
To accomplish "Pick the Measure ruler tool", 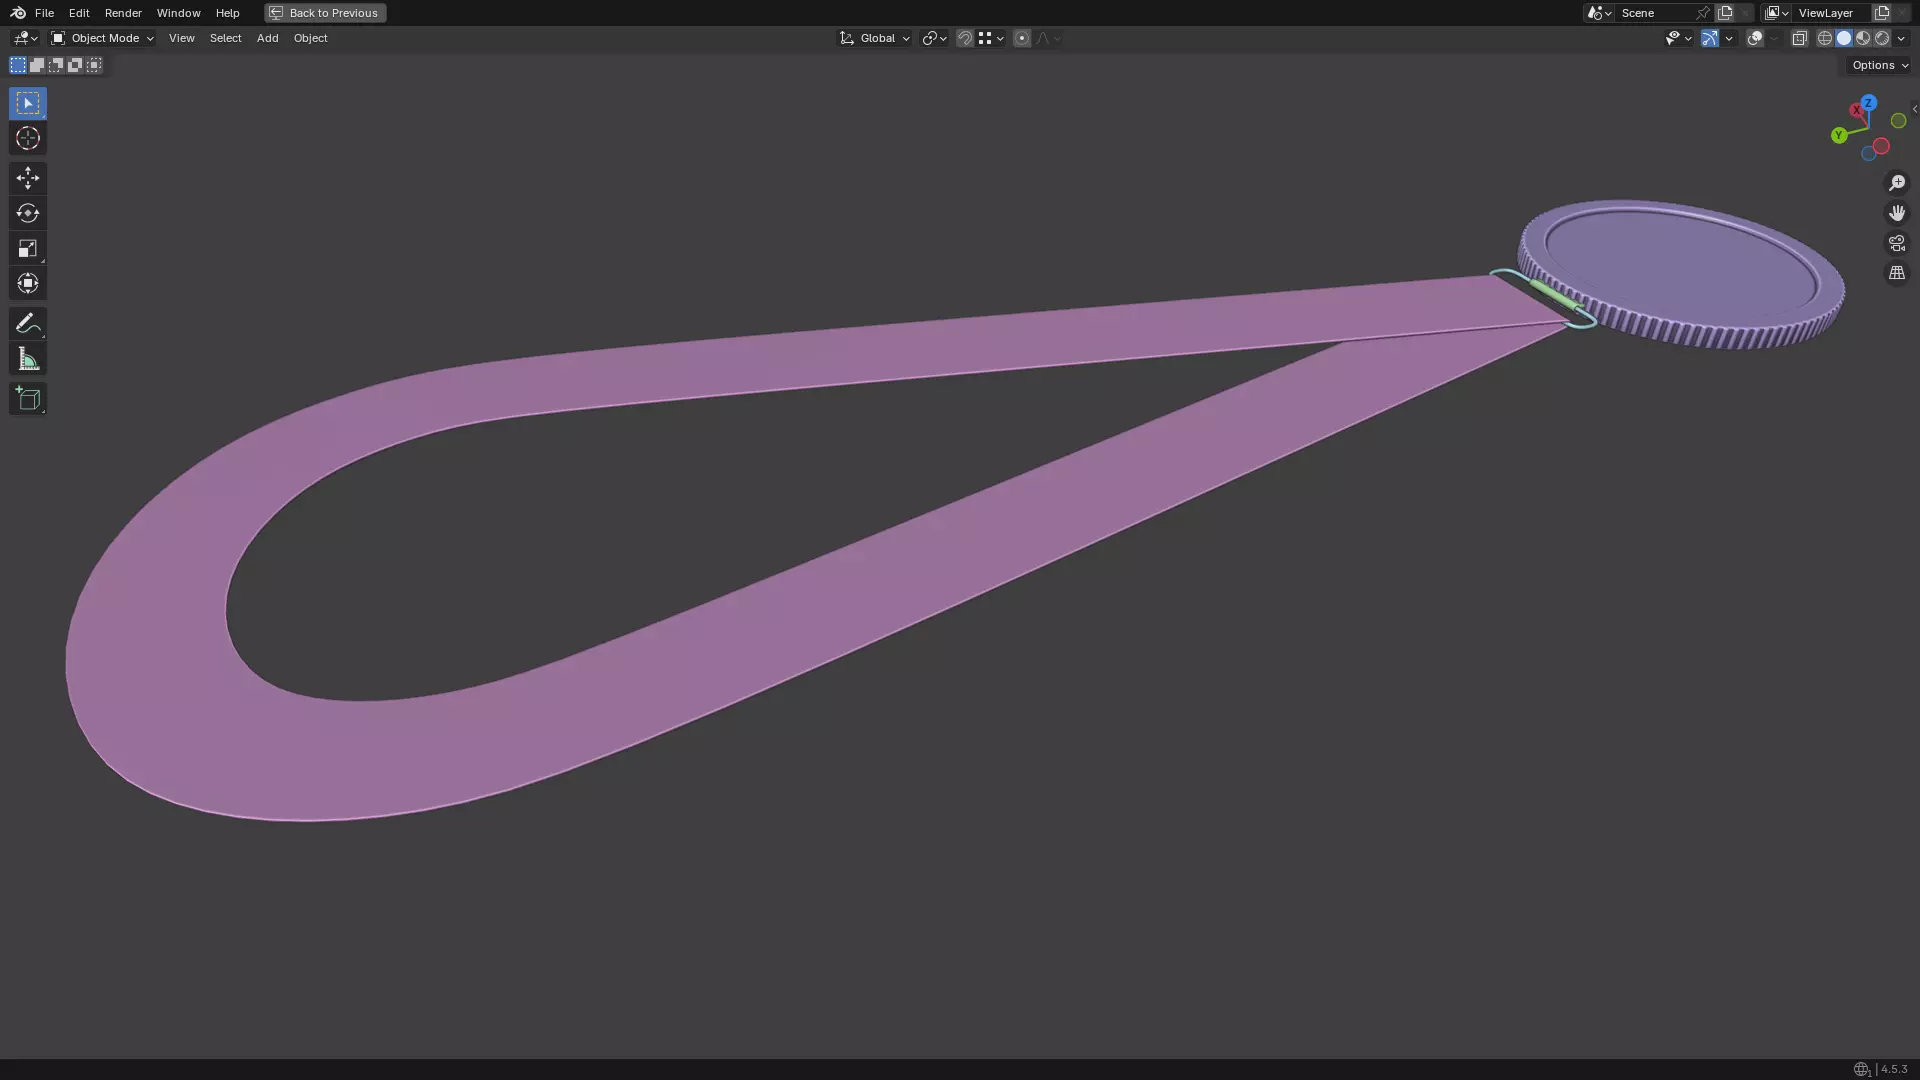I will pyautogui.click(x=28, y=359).
